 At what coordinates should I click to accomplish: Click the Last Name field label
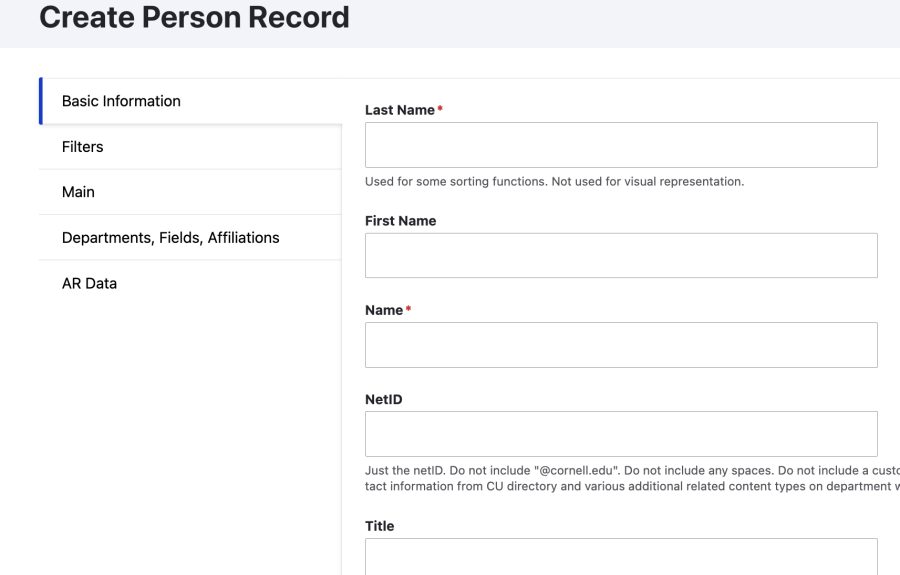click(x=399, y=110)
